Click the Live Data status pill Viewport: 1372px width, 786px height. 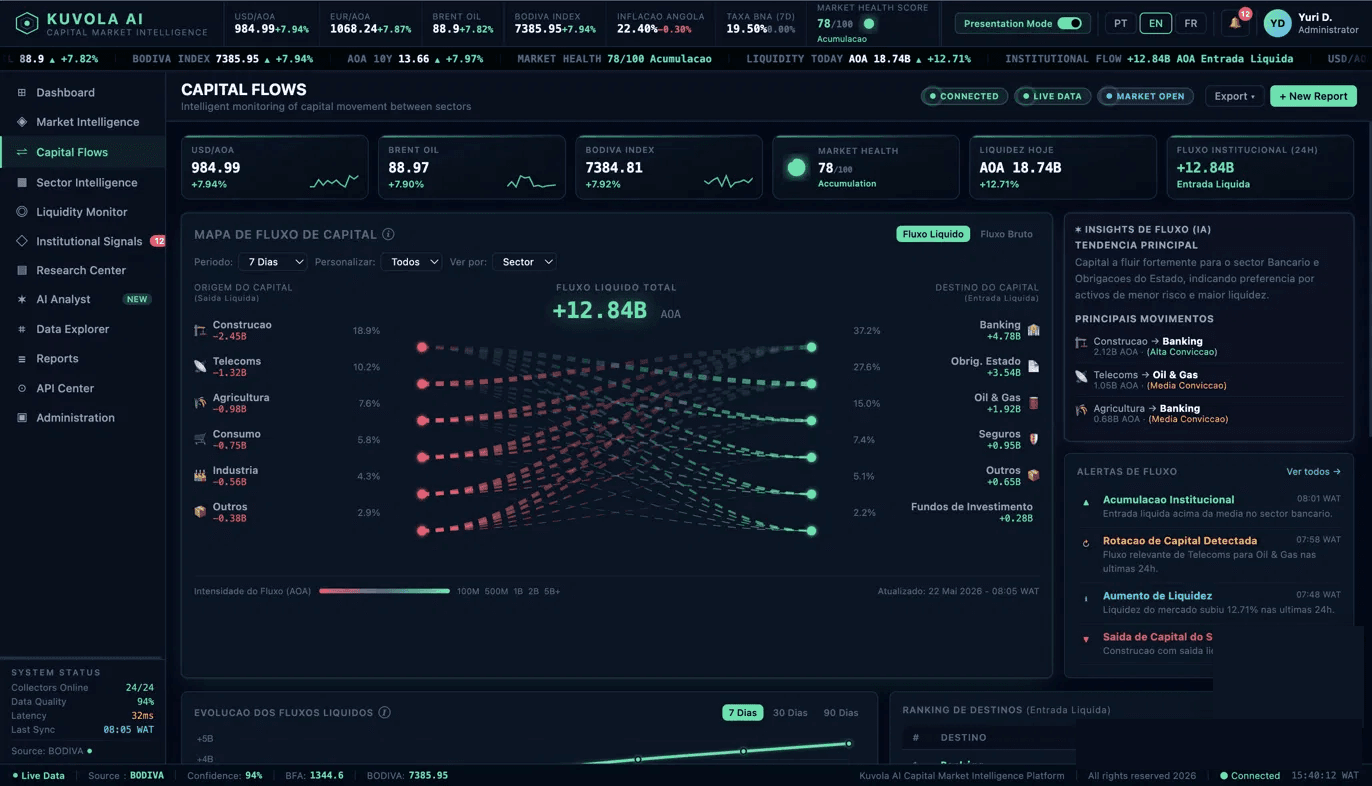pos(1052,96)
